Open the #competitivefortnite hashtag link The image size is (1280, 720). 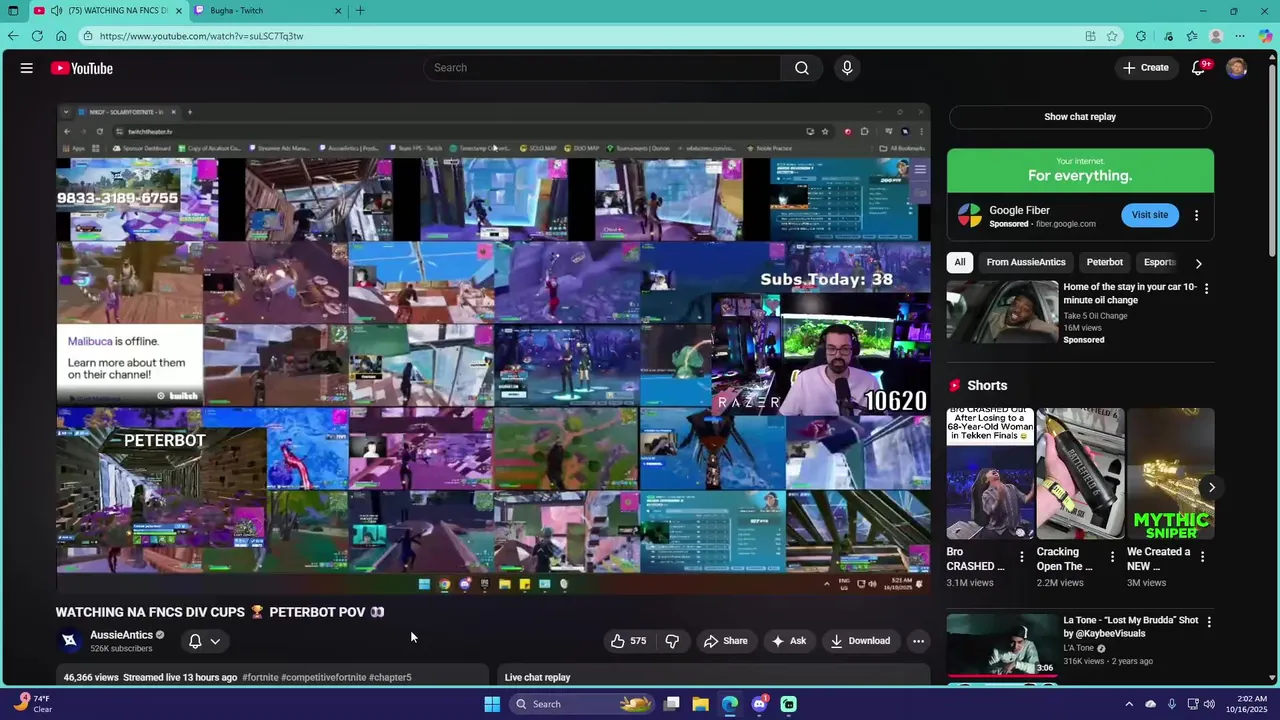click(323, 677)
